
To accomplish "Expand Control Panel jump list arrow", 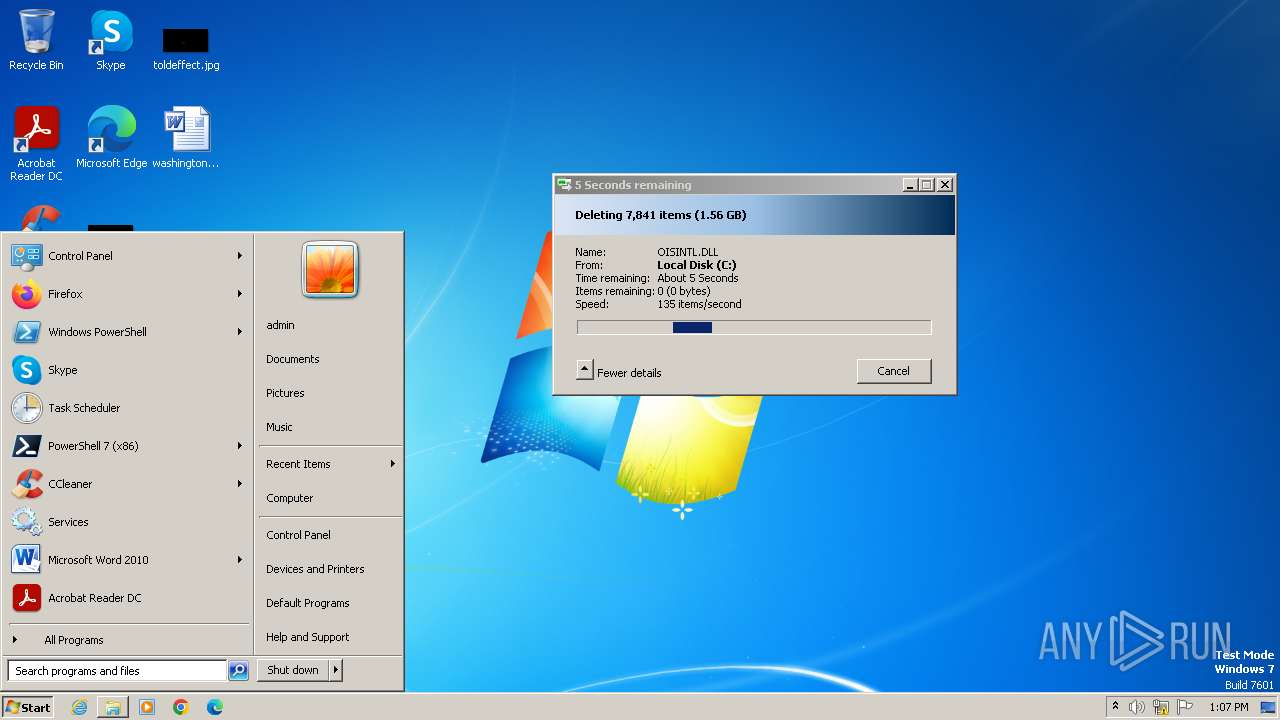I will pos(240,256).
